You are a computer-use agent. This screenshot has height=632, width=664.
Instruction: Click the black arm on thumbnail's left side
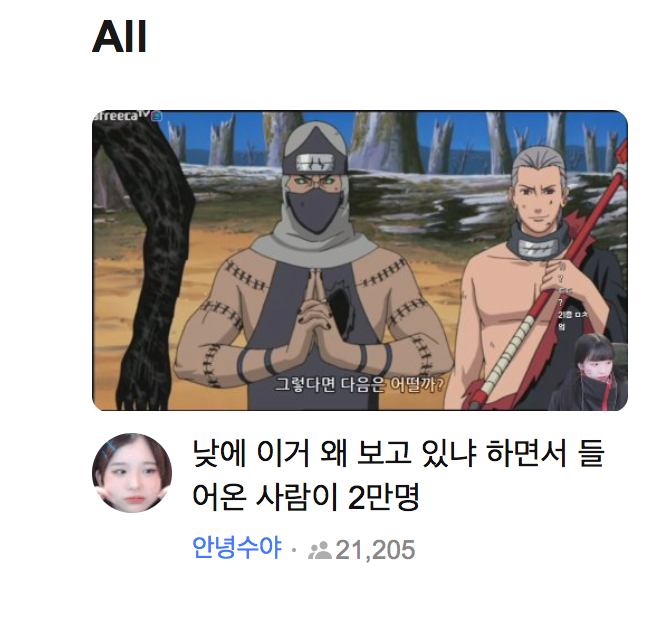(144, 263)
